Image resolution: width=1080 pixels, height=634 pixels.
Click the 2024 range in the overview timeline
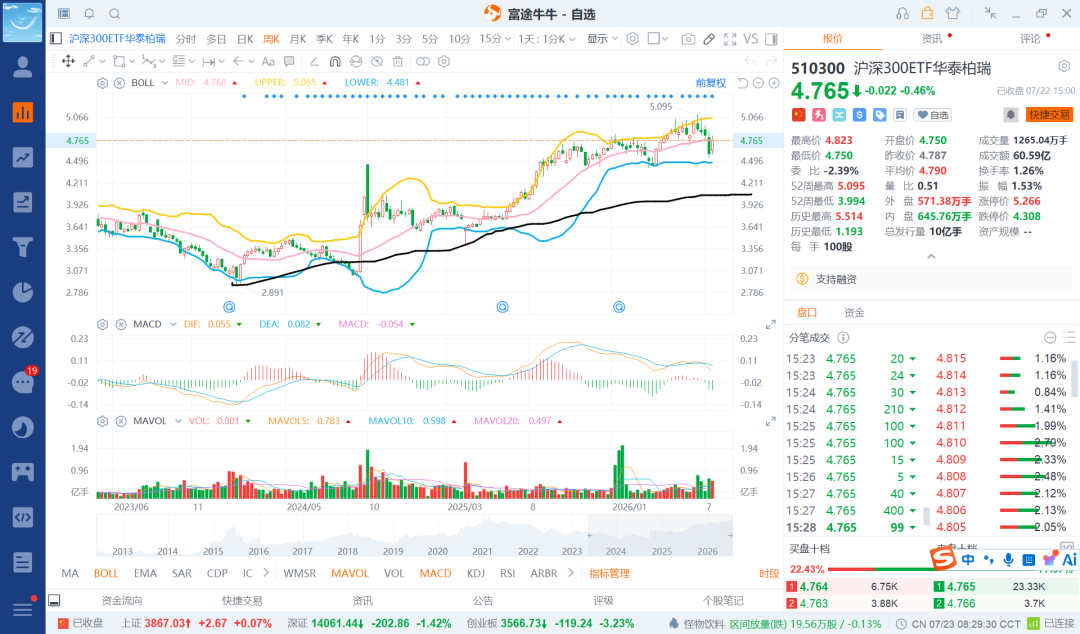pos(616,551)
